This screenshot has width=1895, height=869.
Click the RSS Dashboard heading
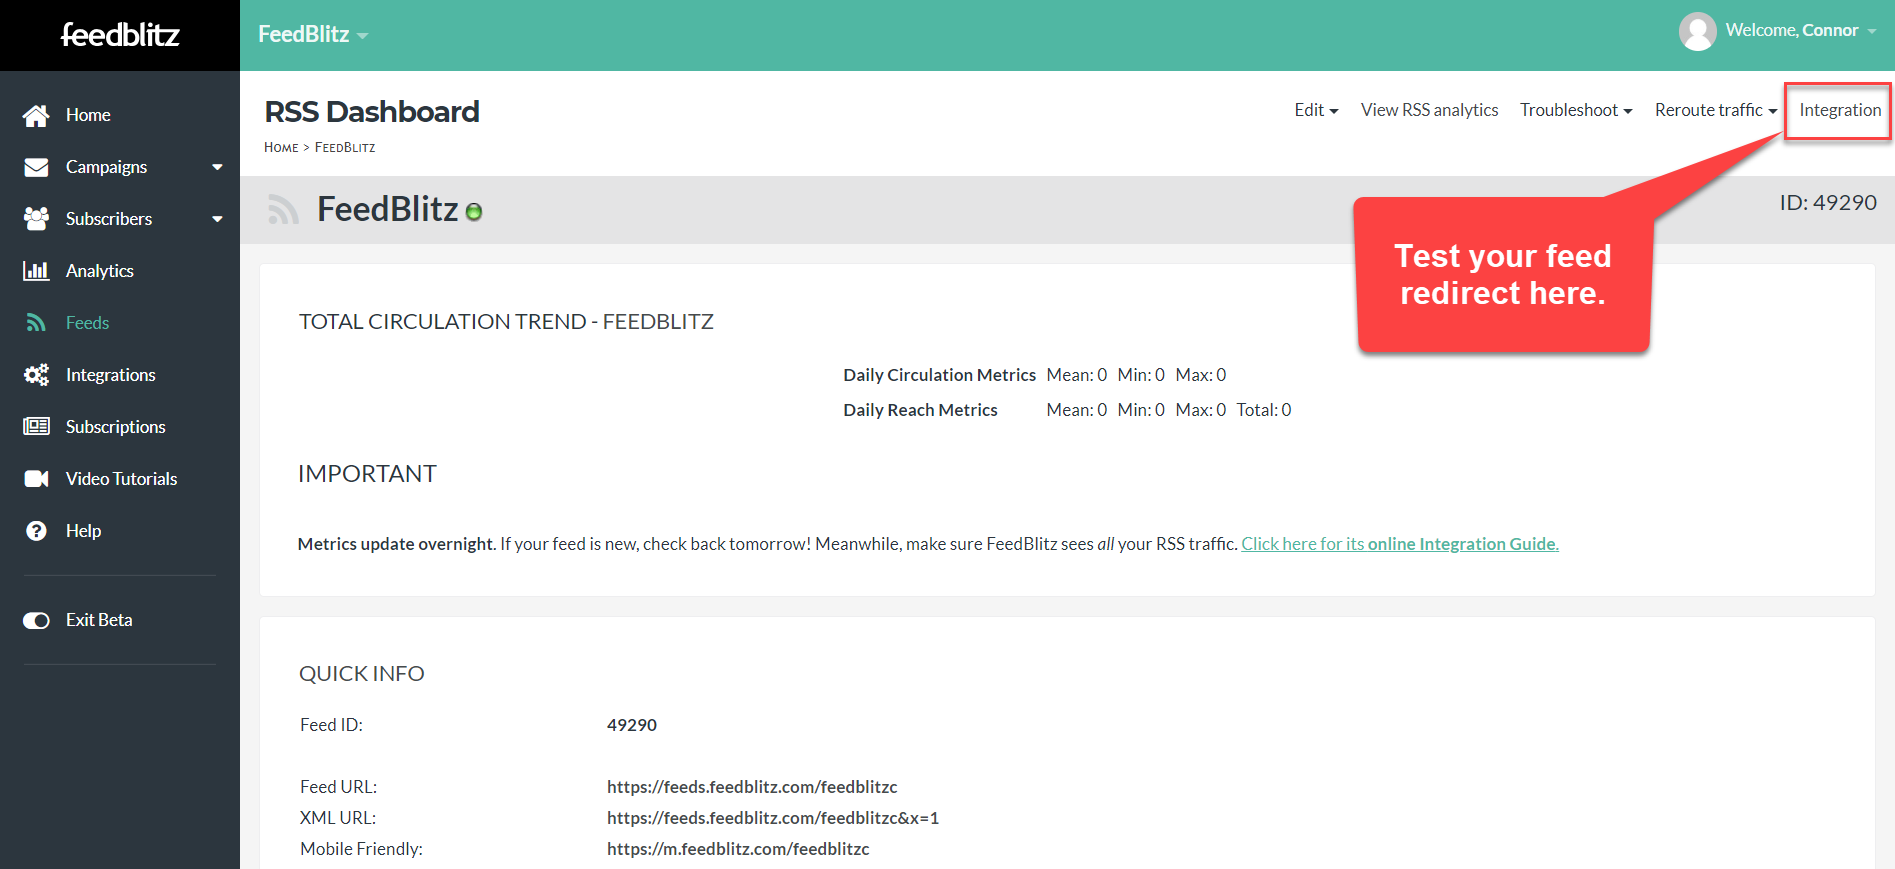pos(371,111)
